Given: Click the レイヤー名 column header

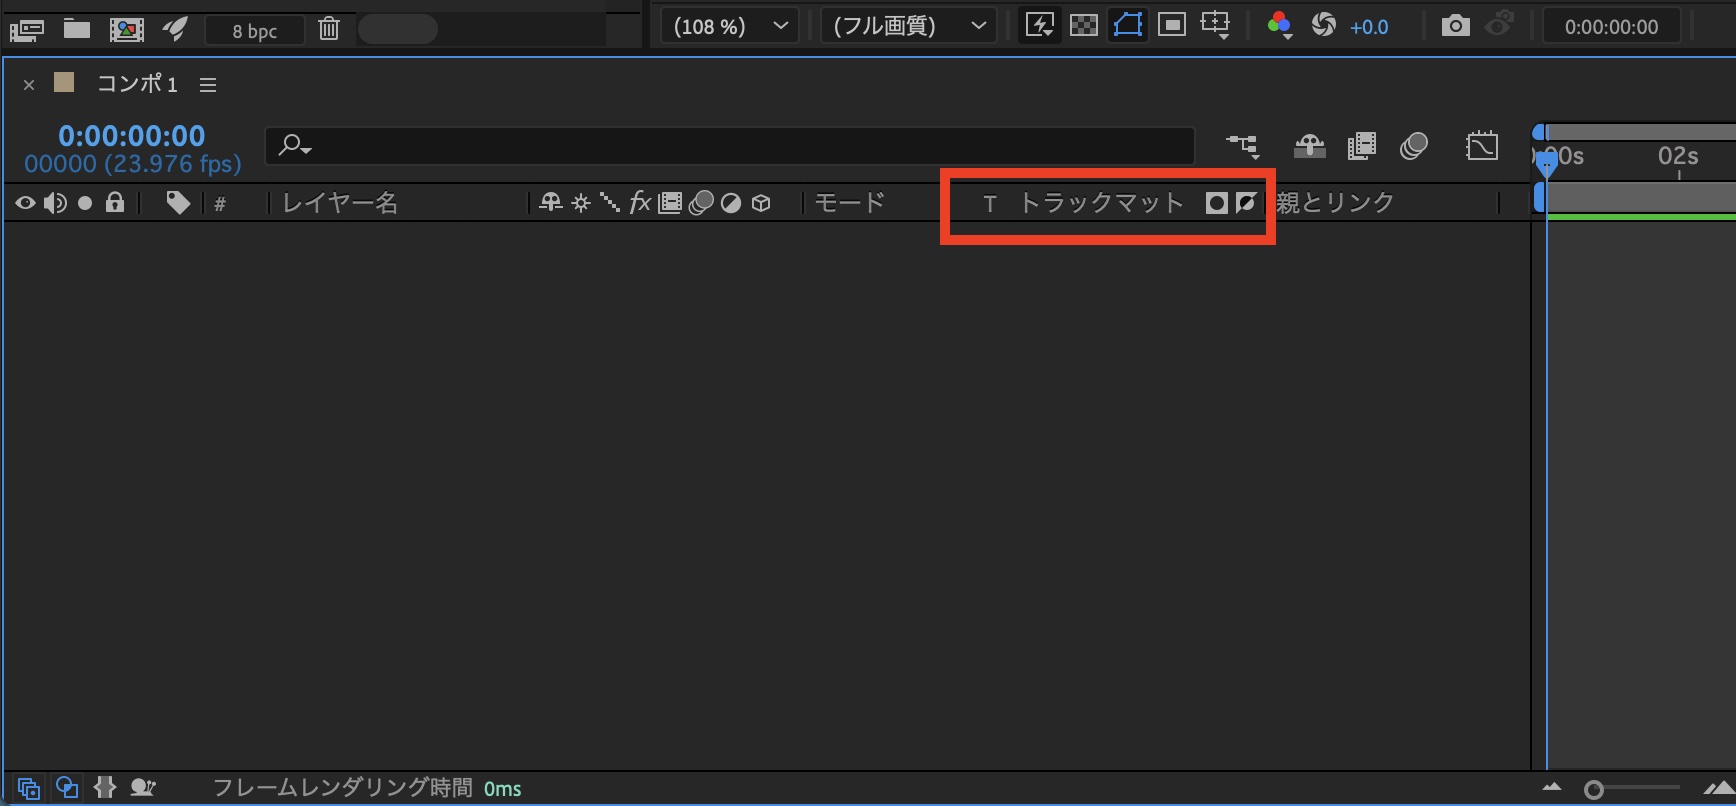Looking at the screenshot, I should (340, 203).
